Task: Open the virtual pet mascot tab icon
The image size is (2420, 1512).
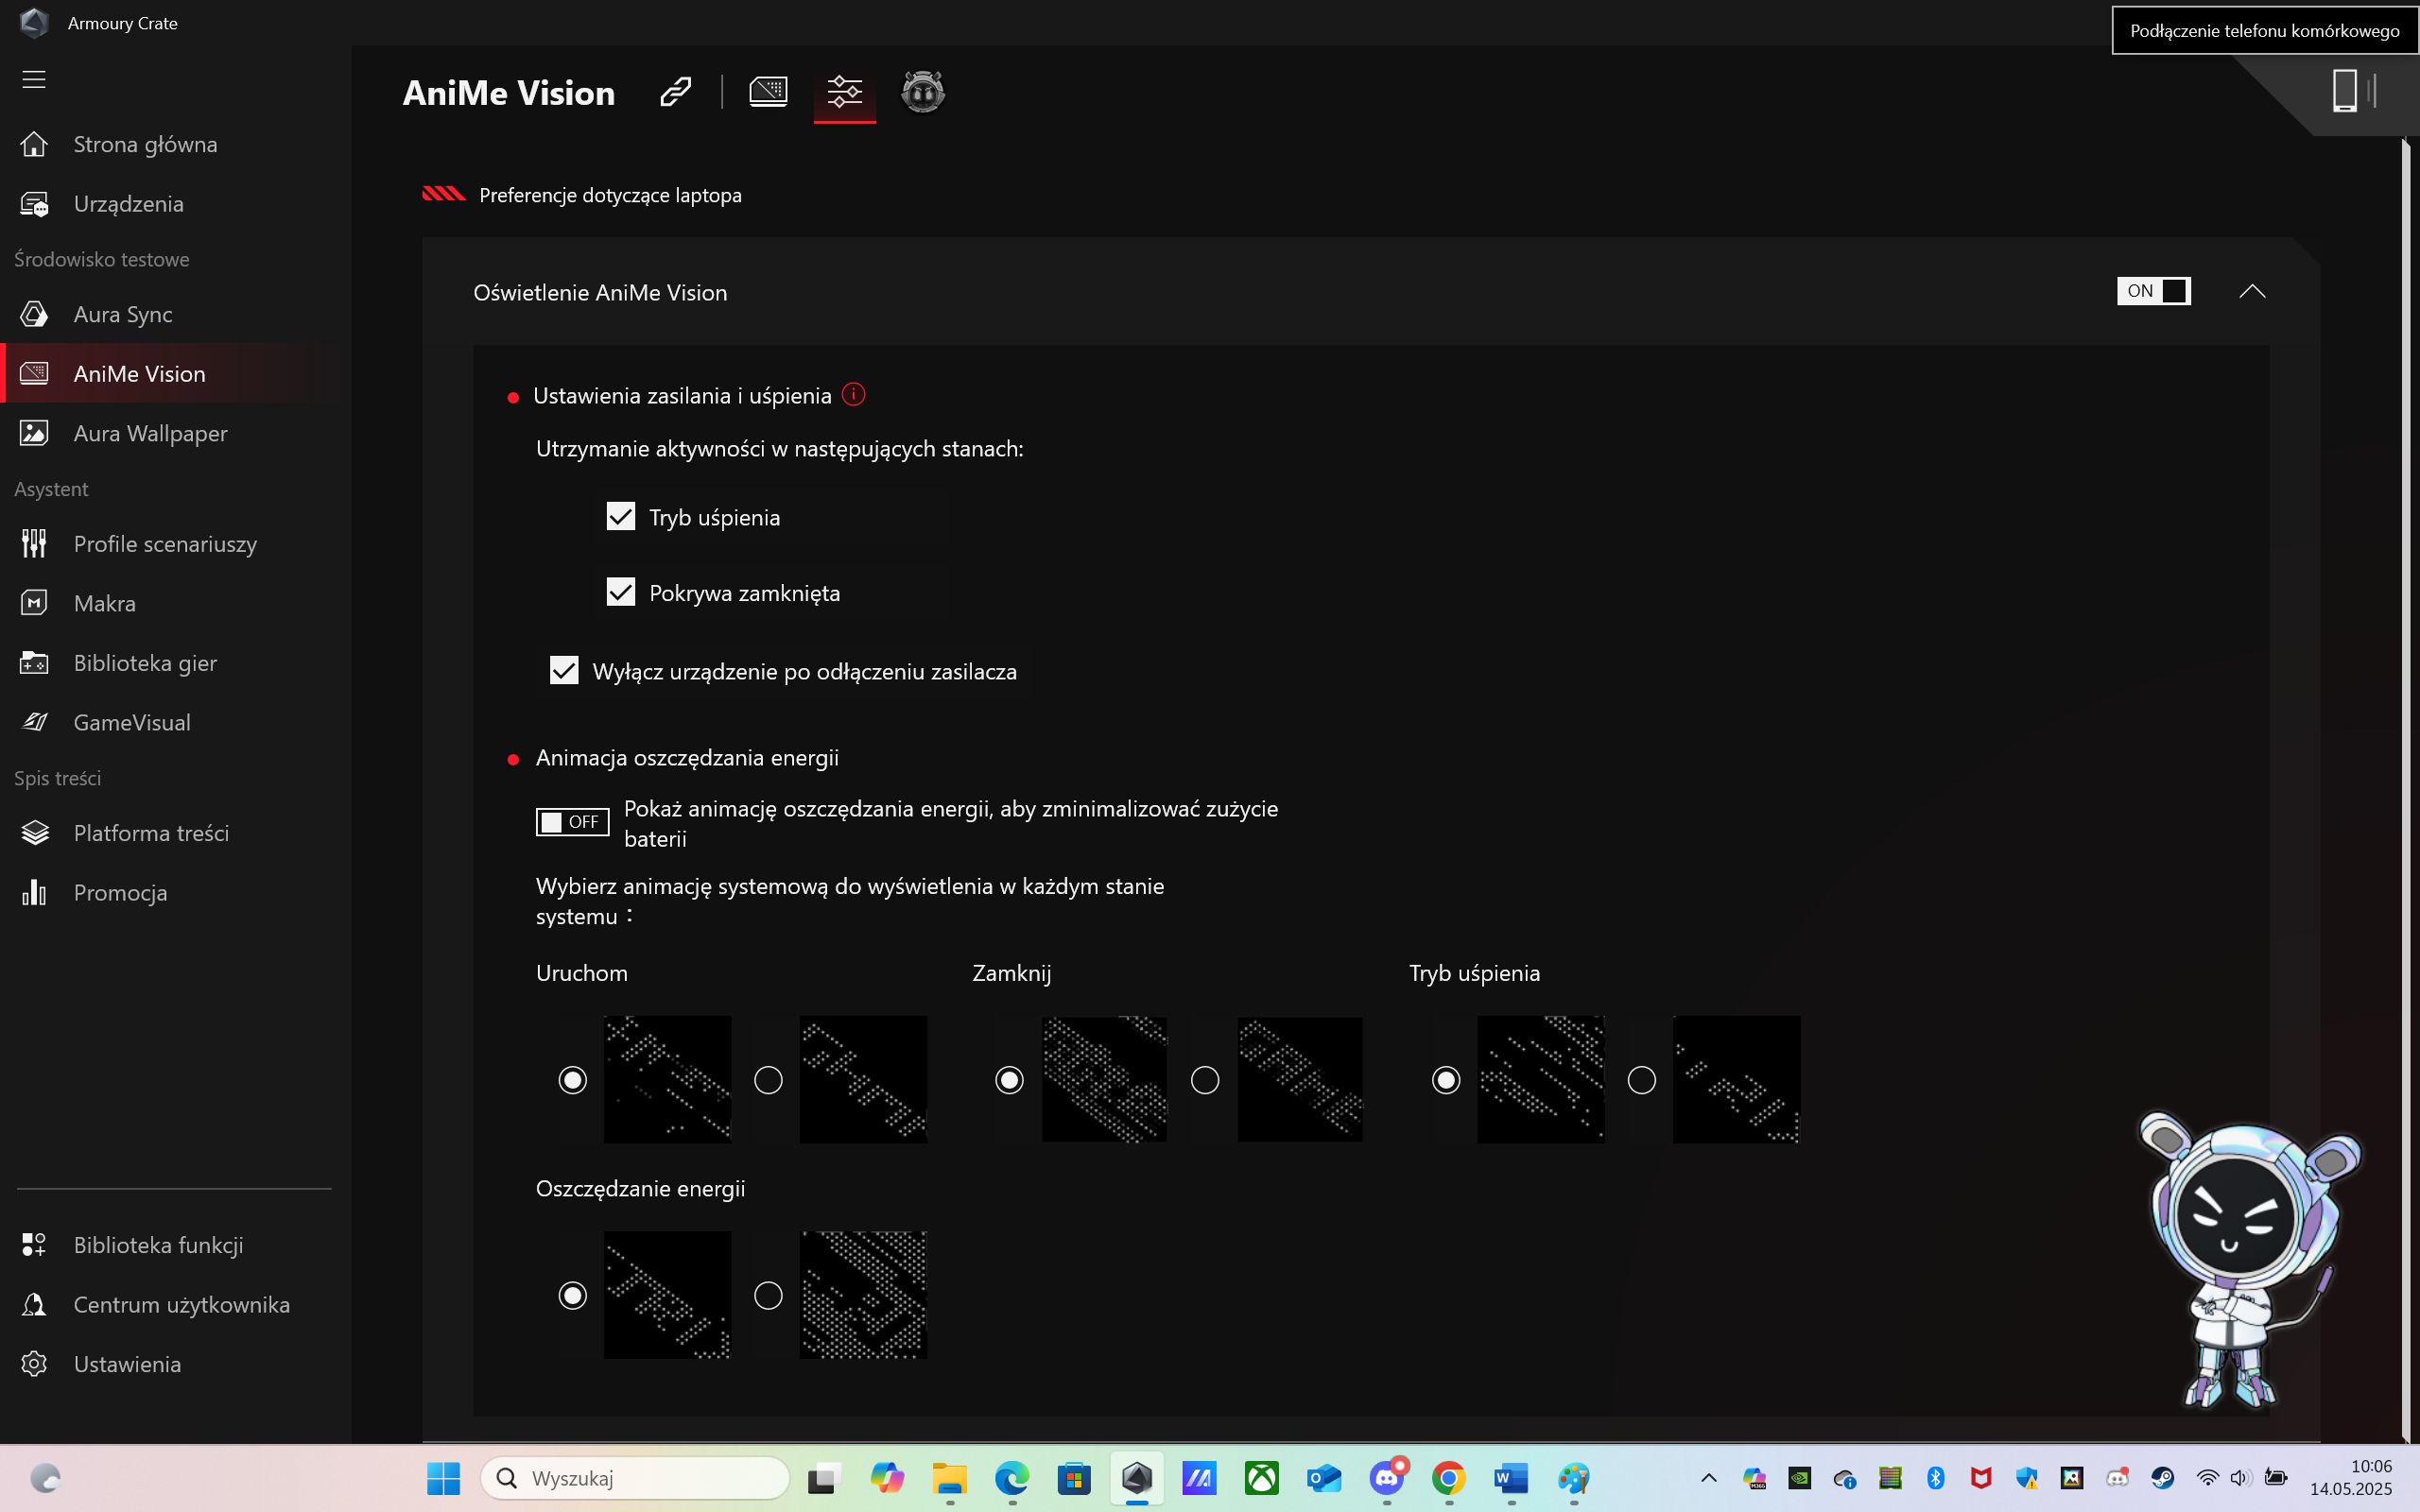Action: pyautogui.click(x=922, y=92)
